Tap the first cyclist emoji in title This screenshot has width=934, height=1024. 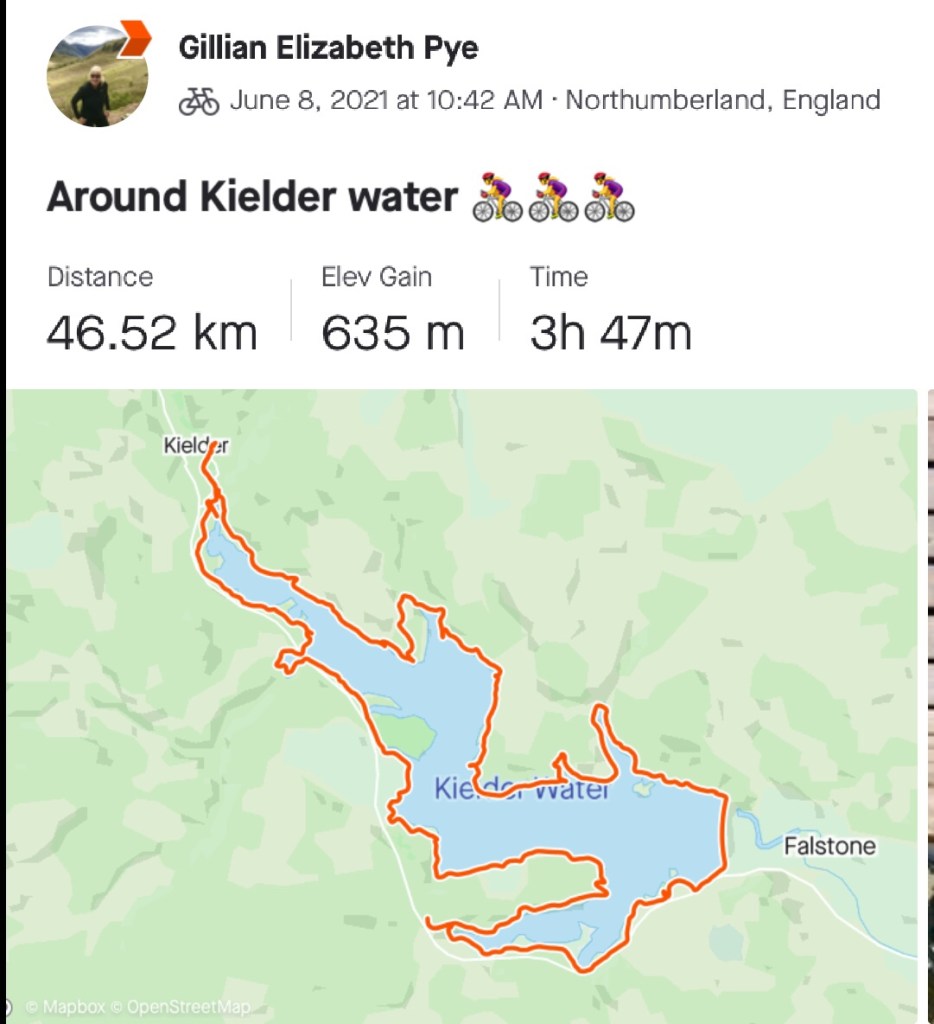click(x=498, y=197)
